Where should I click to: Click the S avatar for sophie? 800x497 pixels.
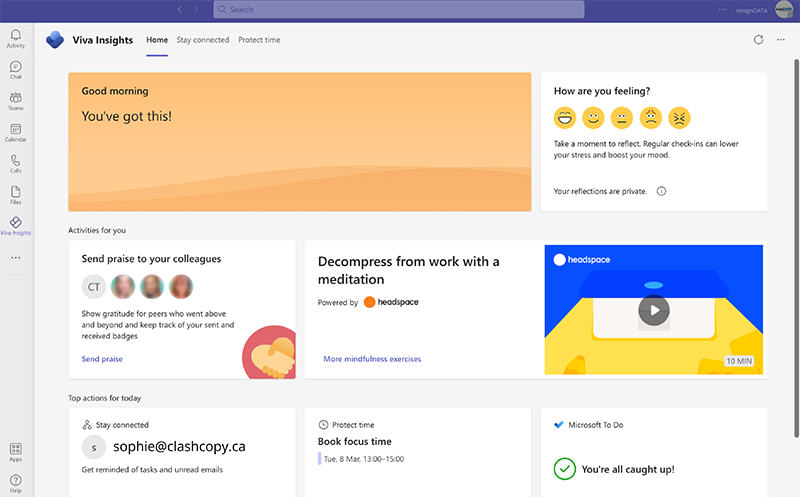(x=93, y=448)
